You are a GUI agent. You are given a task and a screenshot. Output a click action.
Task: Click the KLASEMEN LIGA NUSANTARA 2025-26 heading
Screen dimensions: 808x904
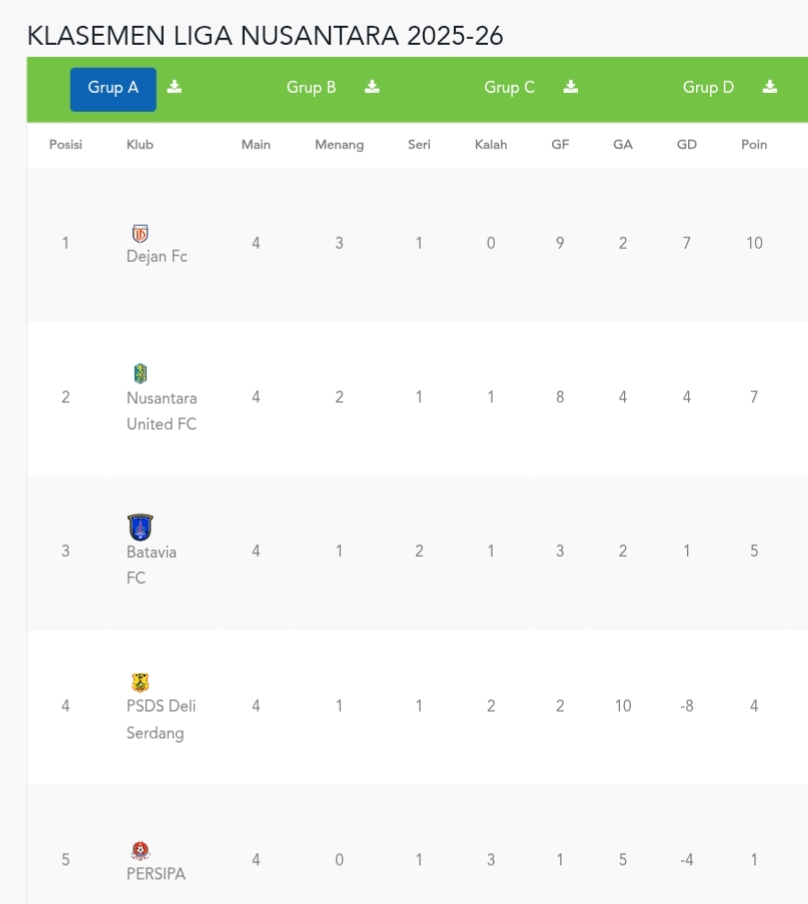point(265,36)
